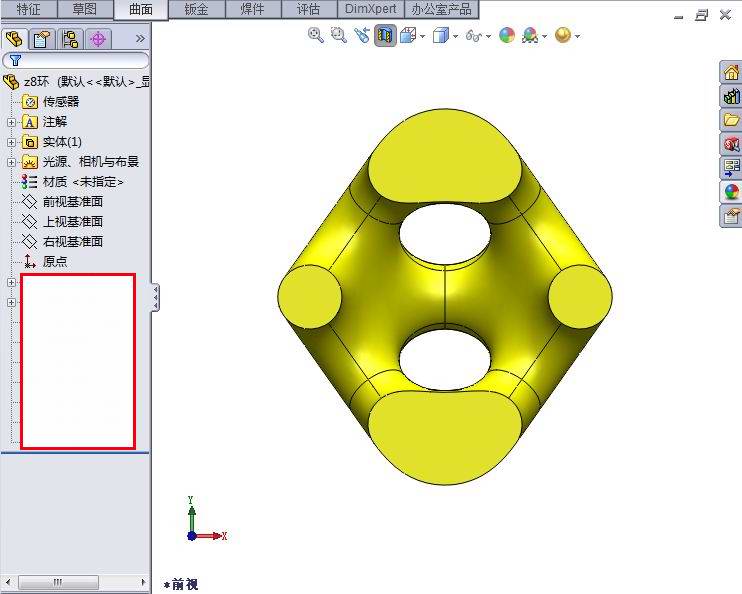Open the 评估 ribbon tab

(309, 9)
